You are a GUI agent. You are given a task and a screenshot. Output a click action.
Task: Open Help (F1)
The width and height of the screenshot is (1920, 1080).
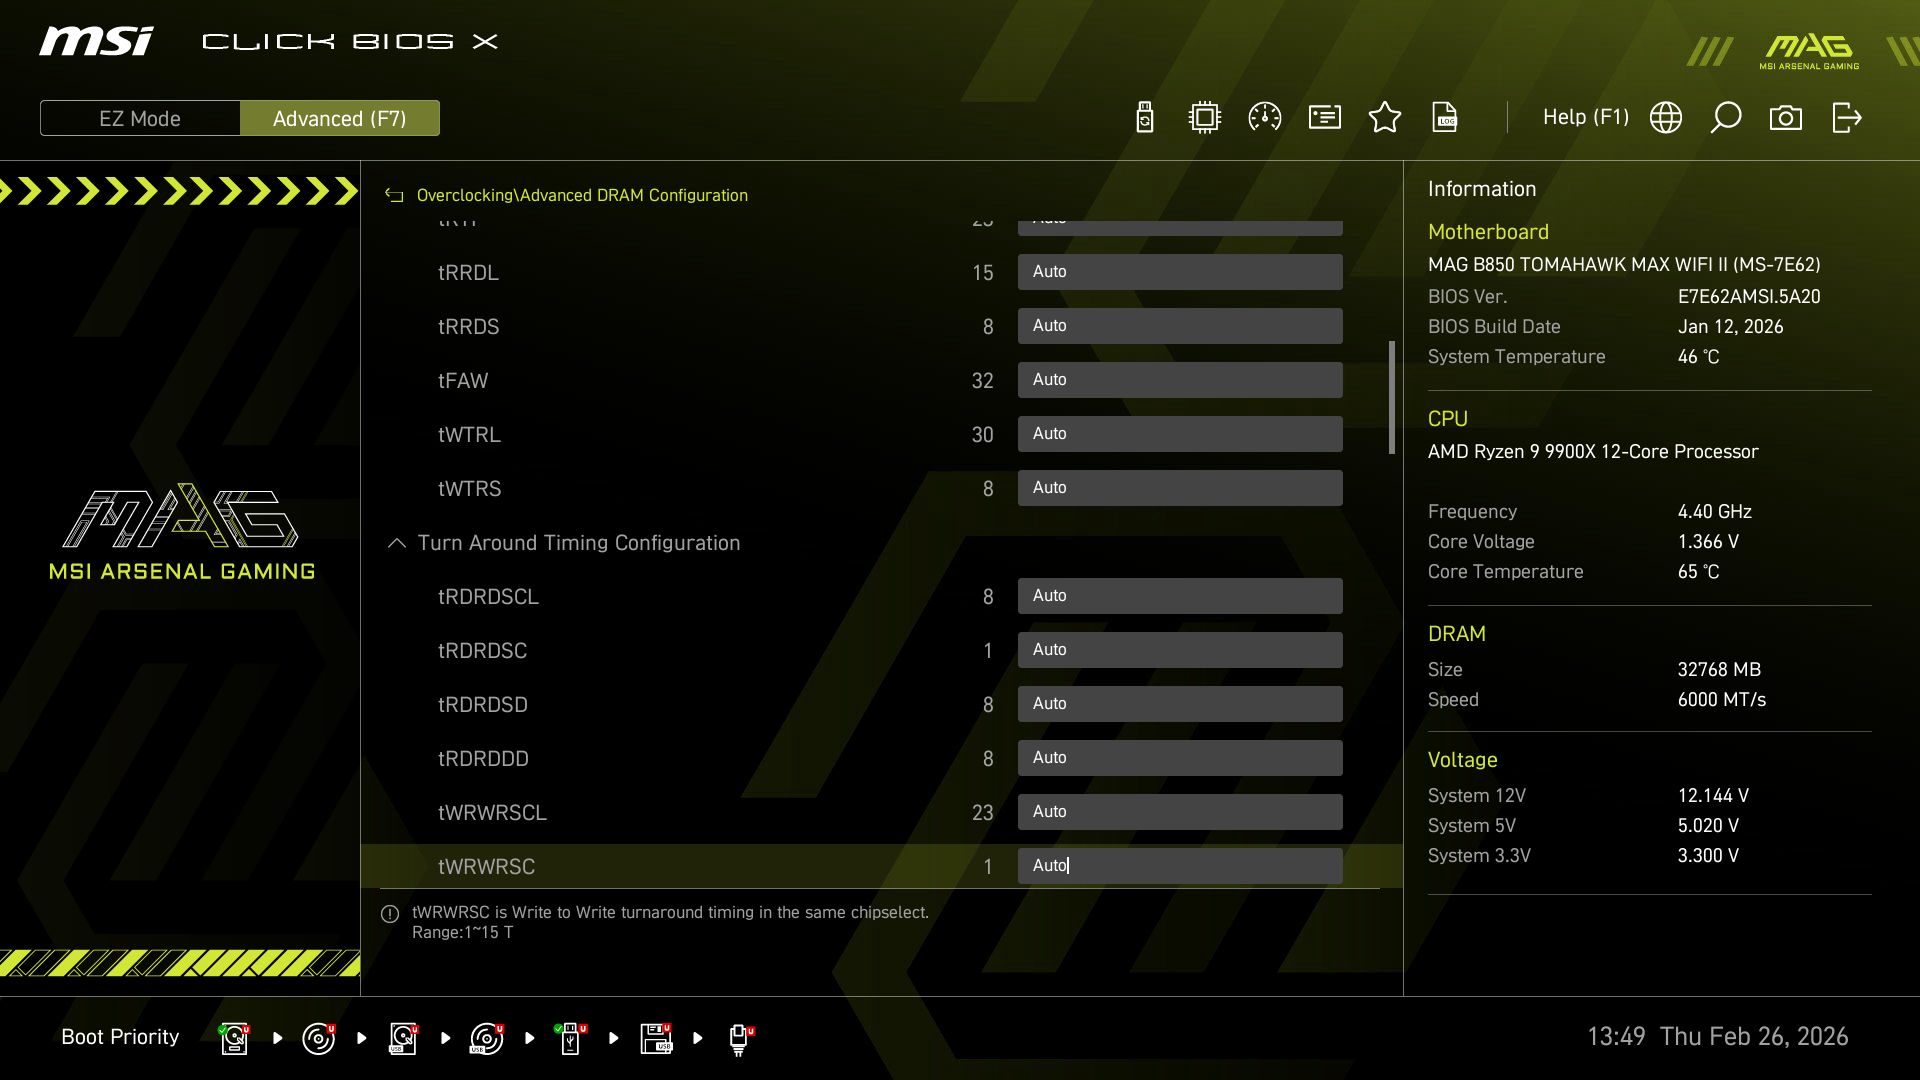coord(1586,117)
